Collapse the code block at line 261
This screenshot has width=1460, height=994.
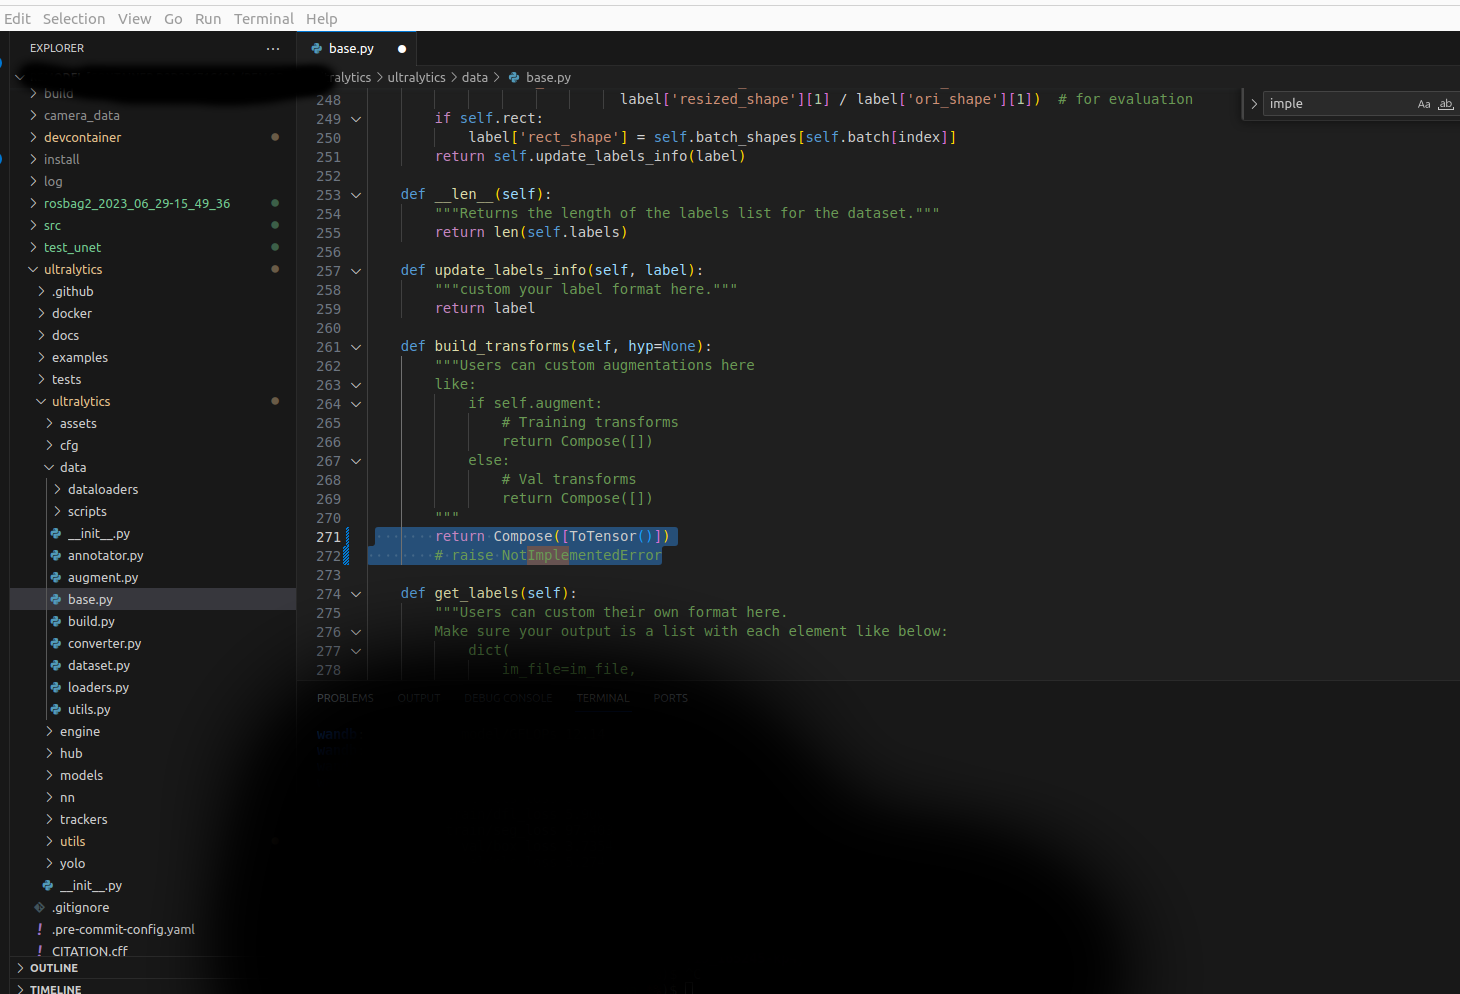[356, 346]
